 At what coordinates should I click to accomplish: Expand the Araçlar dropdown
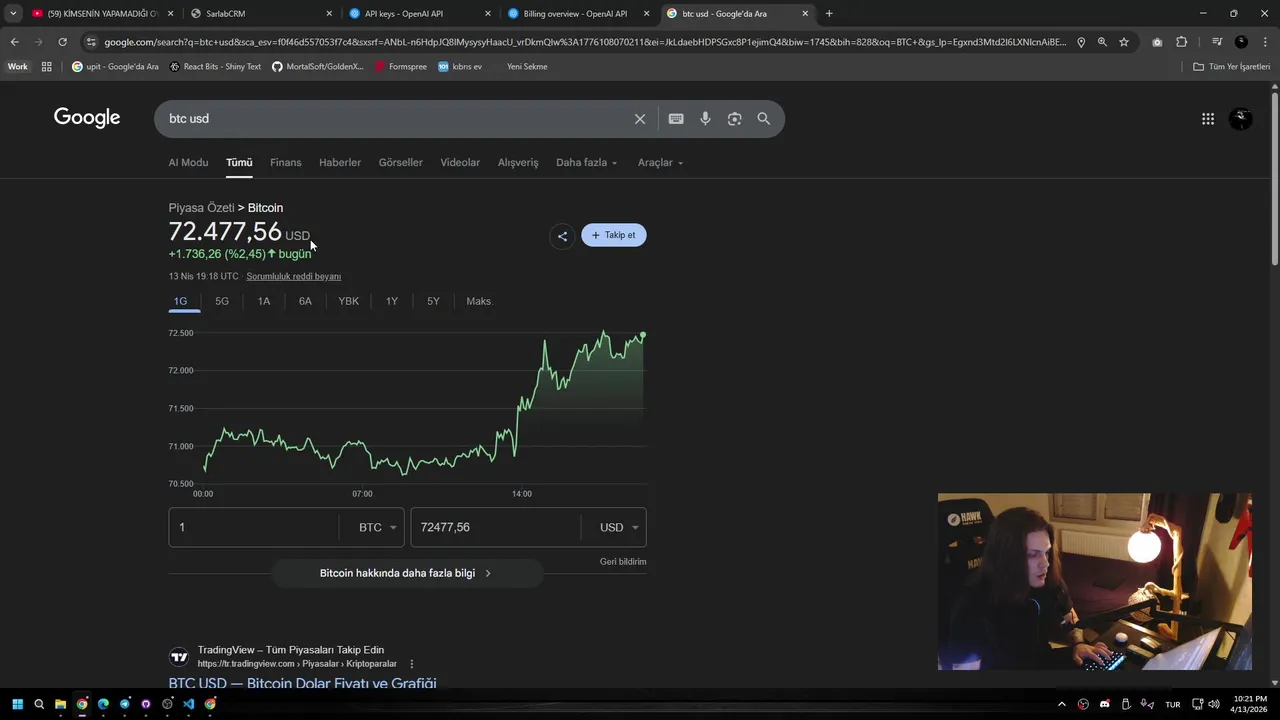661,163
